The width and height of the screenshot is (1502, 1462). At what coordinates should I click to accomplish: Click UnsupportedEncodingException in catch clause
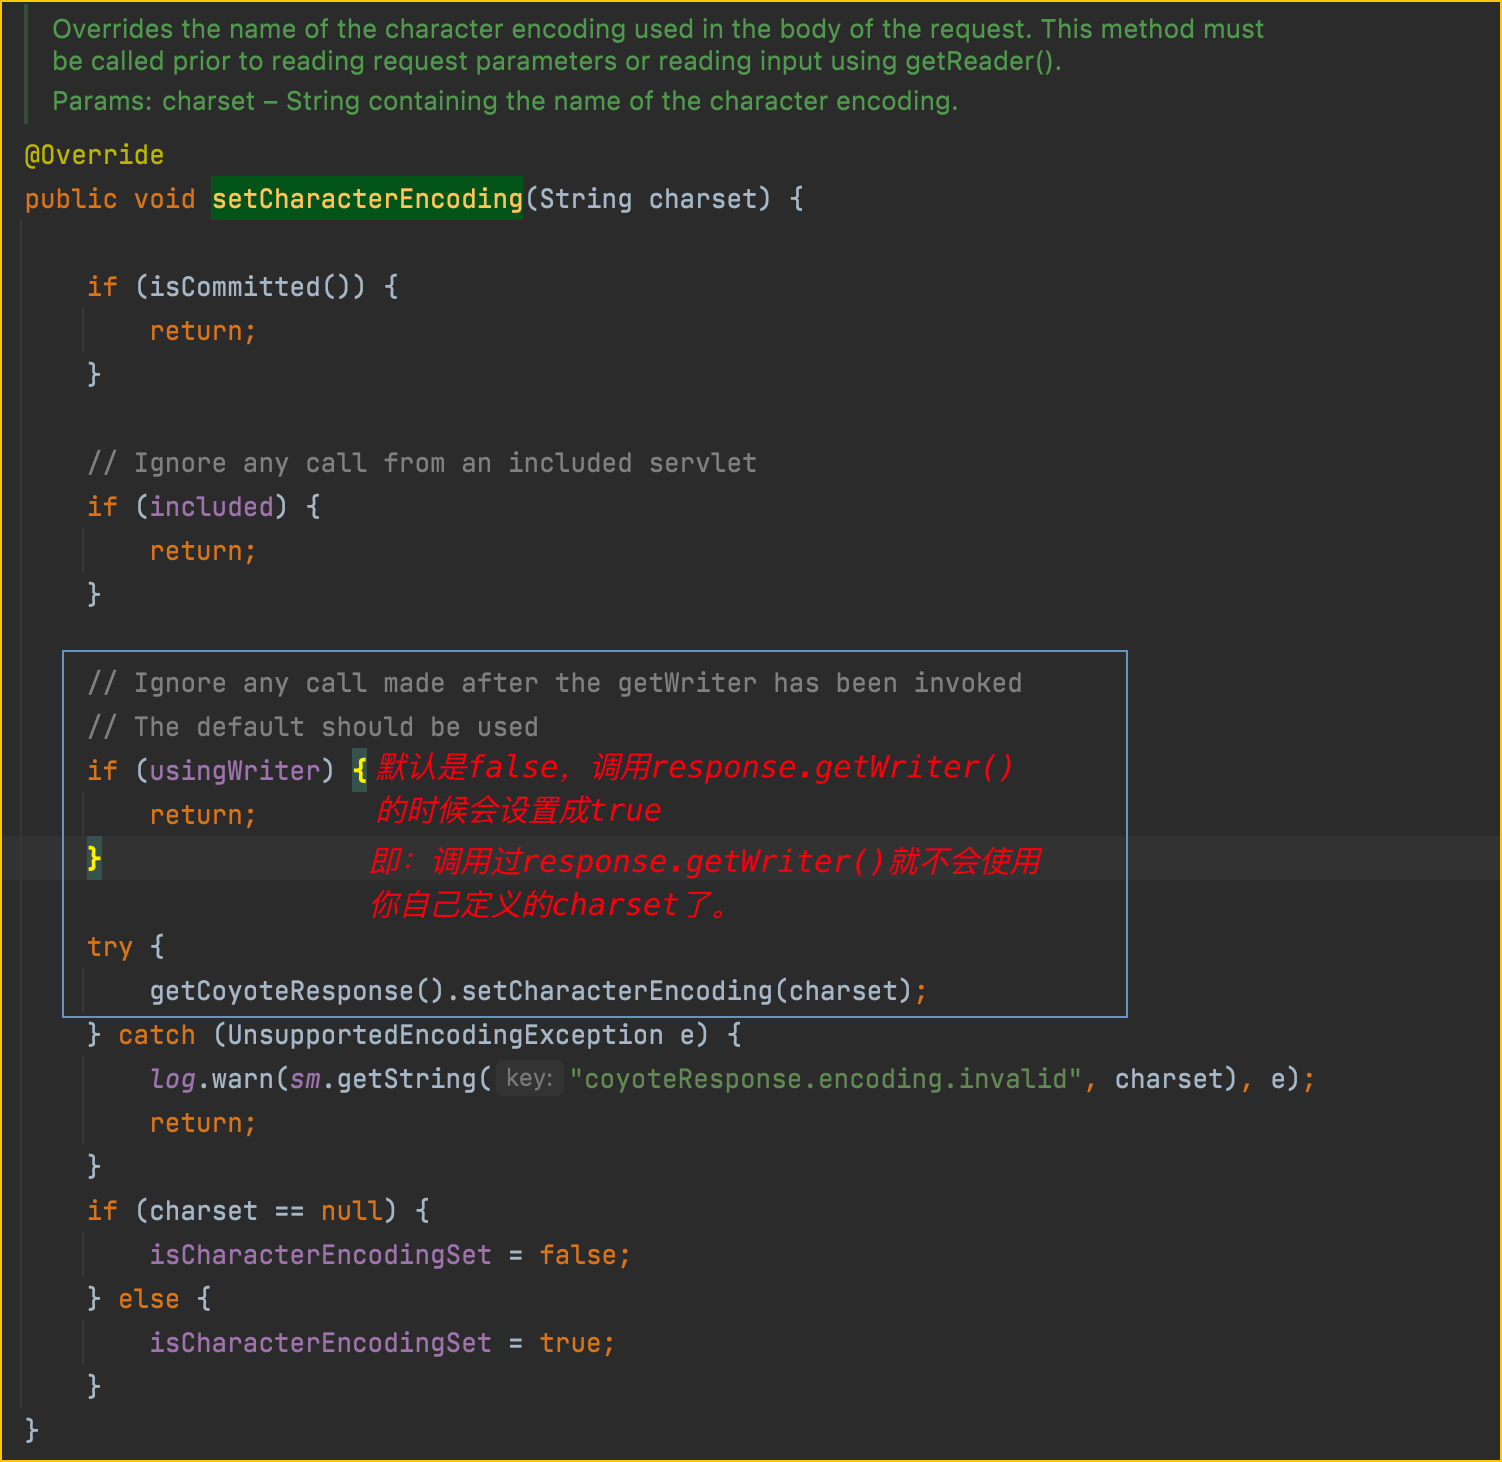click(x=445, y=1035)
